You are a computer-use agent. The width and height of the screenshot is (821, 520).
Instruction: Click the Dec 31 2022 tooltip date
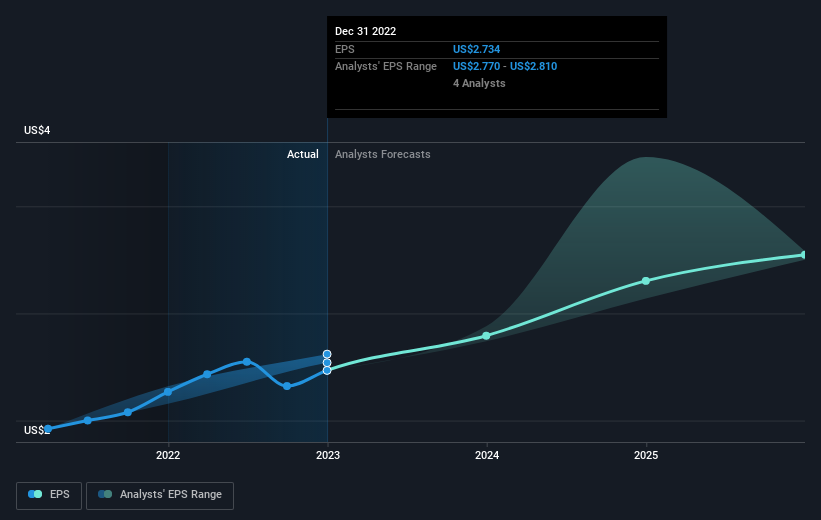(x=365, y=31)
